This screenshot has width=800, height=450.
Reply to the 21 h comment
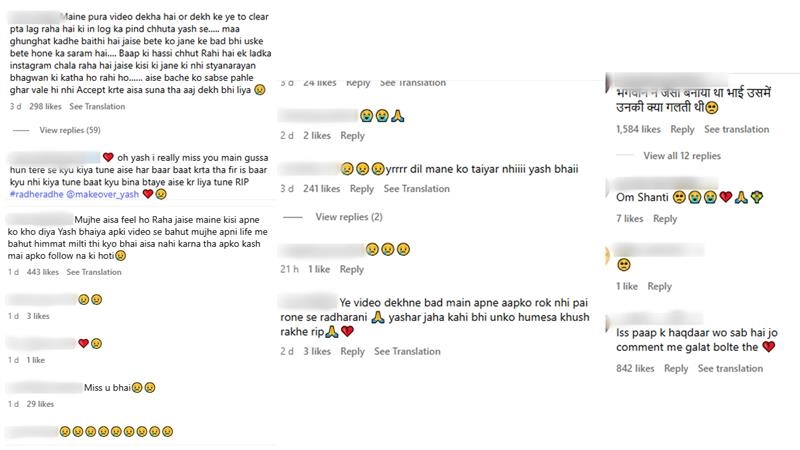pos(352,269)
